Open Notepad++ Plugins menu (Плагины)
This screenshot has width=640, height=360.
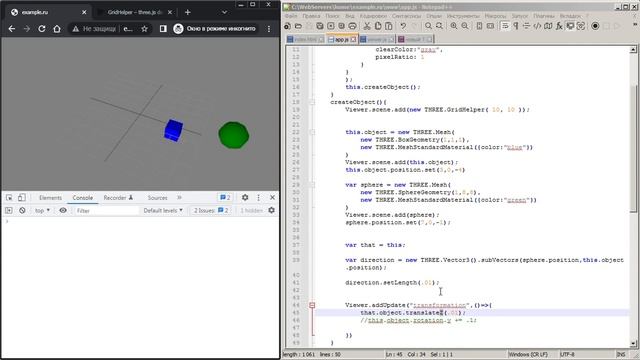point(544,16)
